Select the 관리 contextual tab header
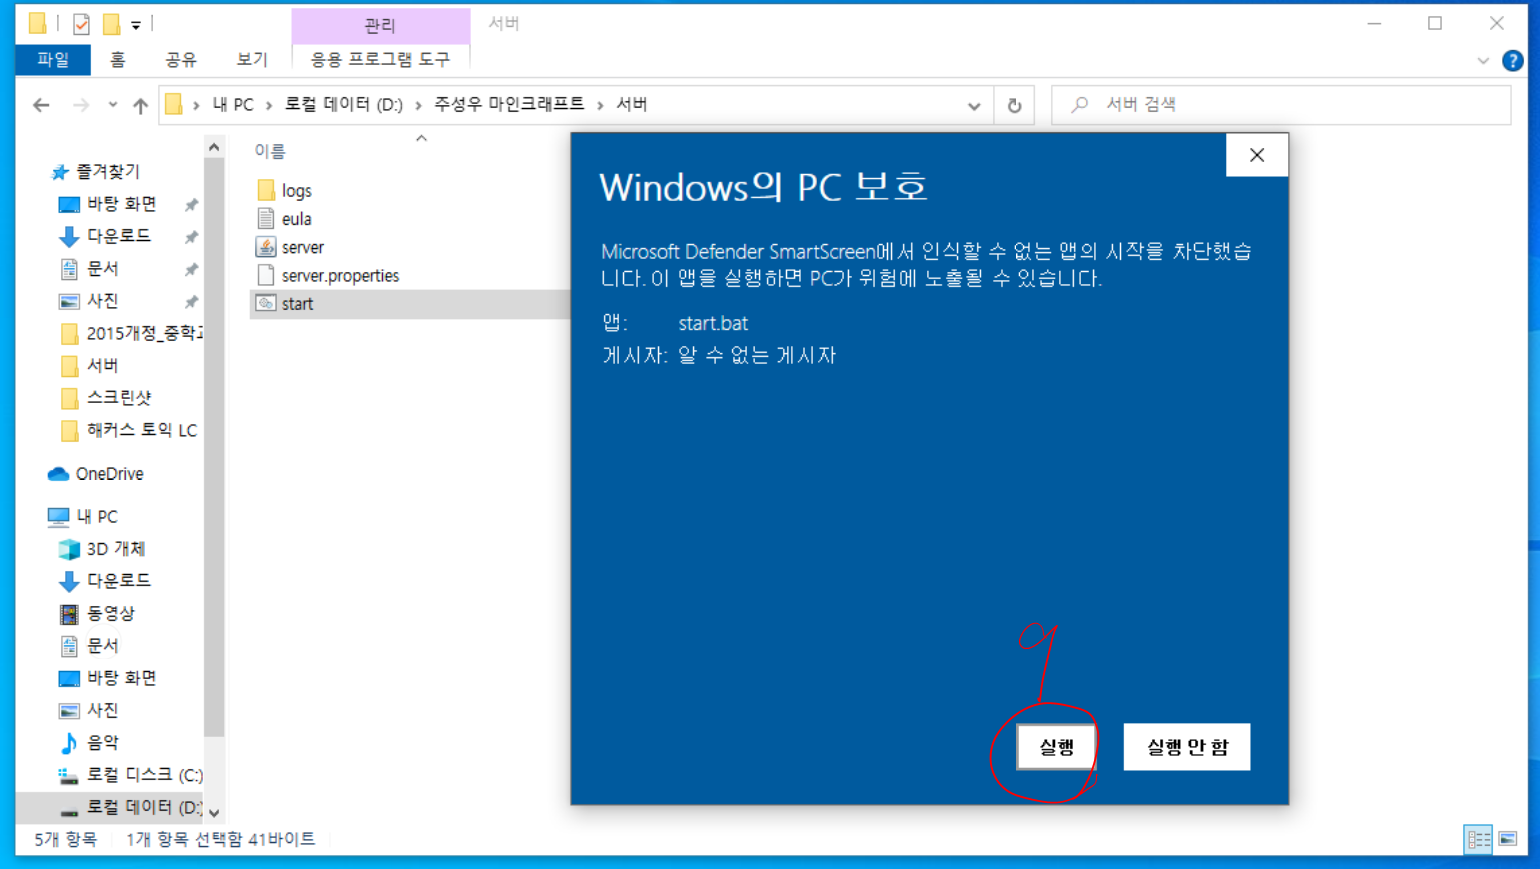Image resolution: width=1540 pixels, height=869 pixels. (x=380, y=25)
